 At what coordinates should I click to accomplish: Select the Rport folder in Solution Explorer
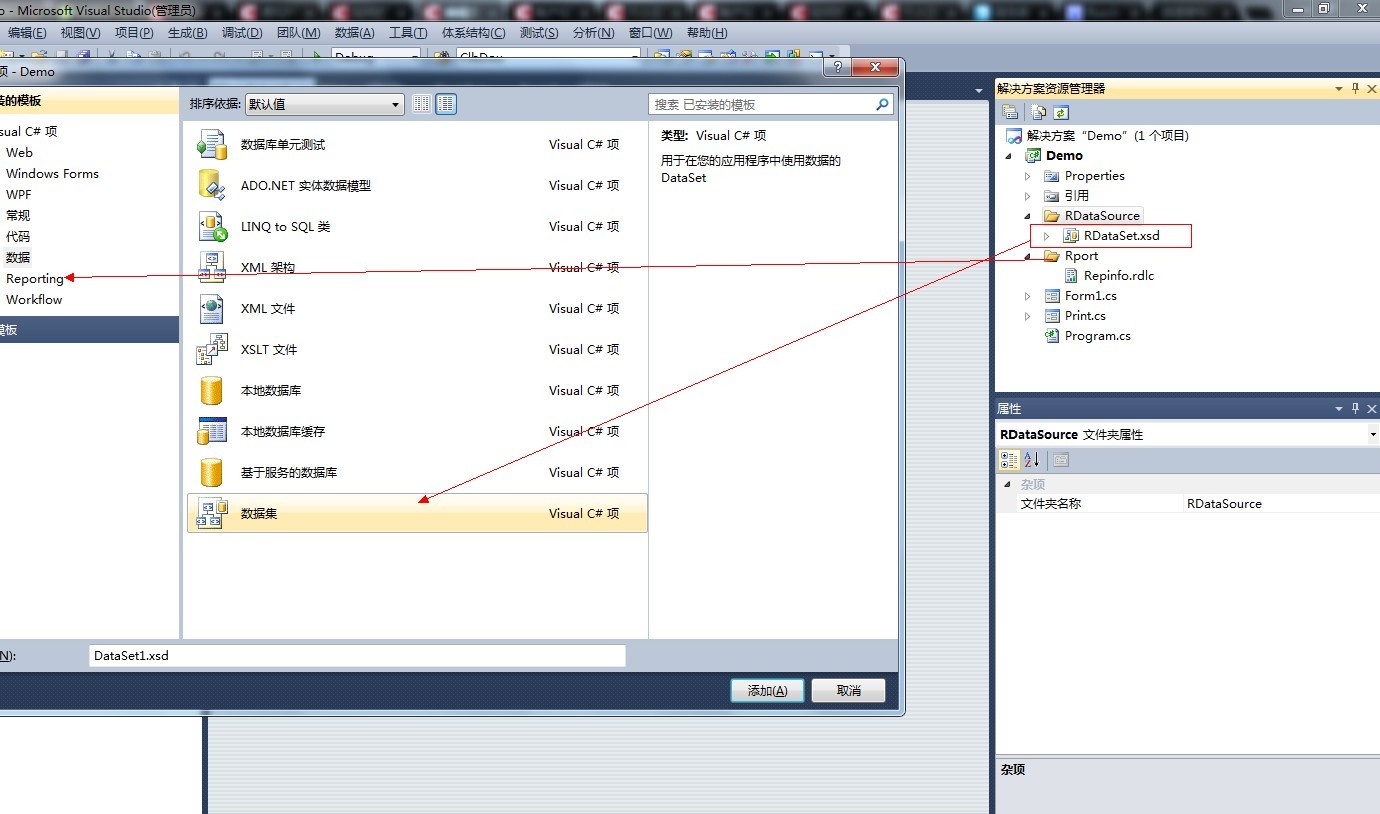1081,256
